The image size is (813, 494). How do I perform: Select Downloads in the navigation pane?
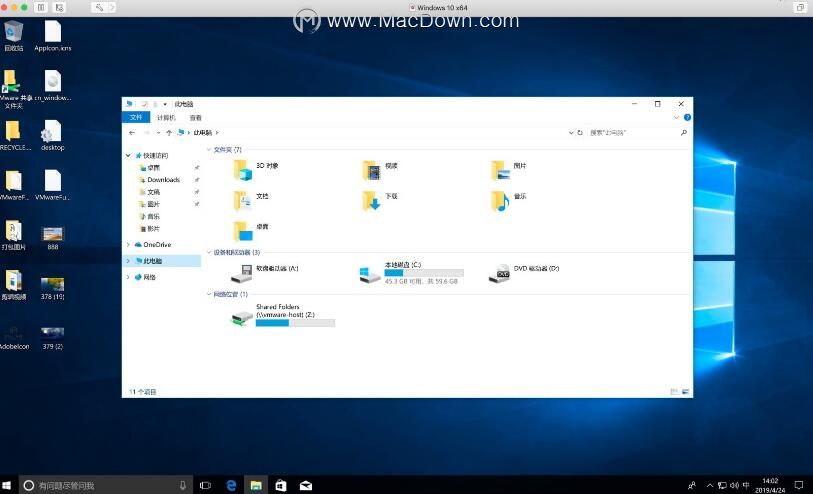click(163, 180)
